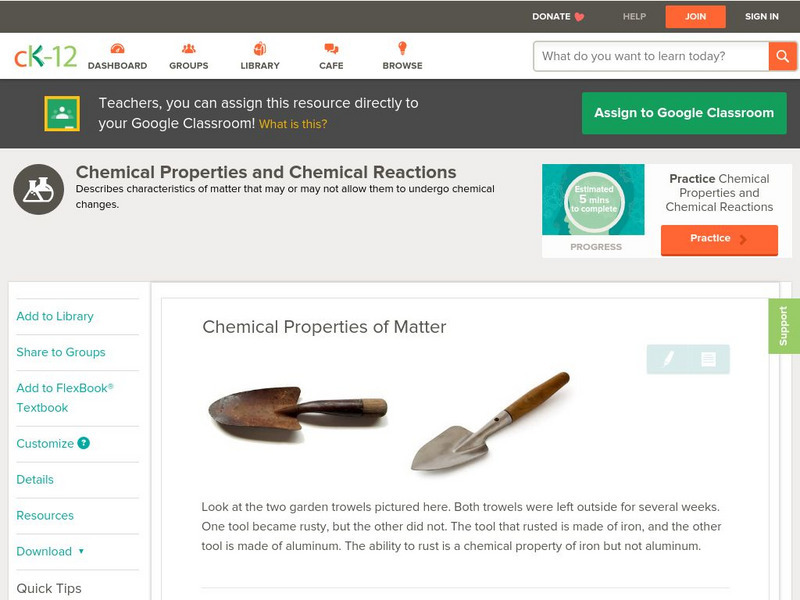Image resolution: width=800 pixels, height=600 pixels.
Task: Click the PROGRESS label
Action: [x=596, y=247]
